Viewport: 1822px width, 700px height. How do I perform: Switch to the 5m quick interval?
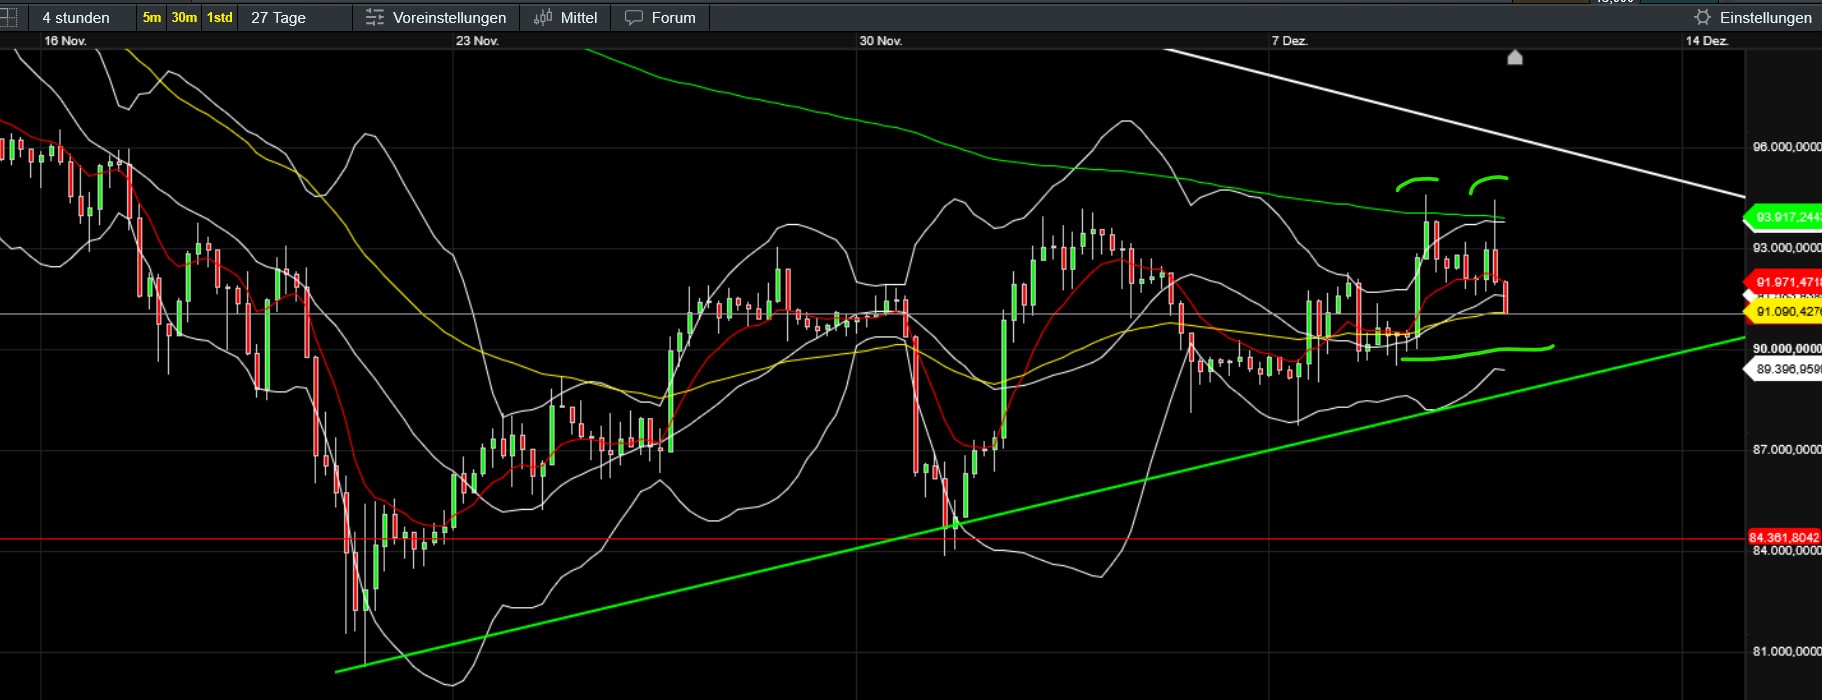151,18
